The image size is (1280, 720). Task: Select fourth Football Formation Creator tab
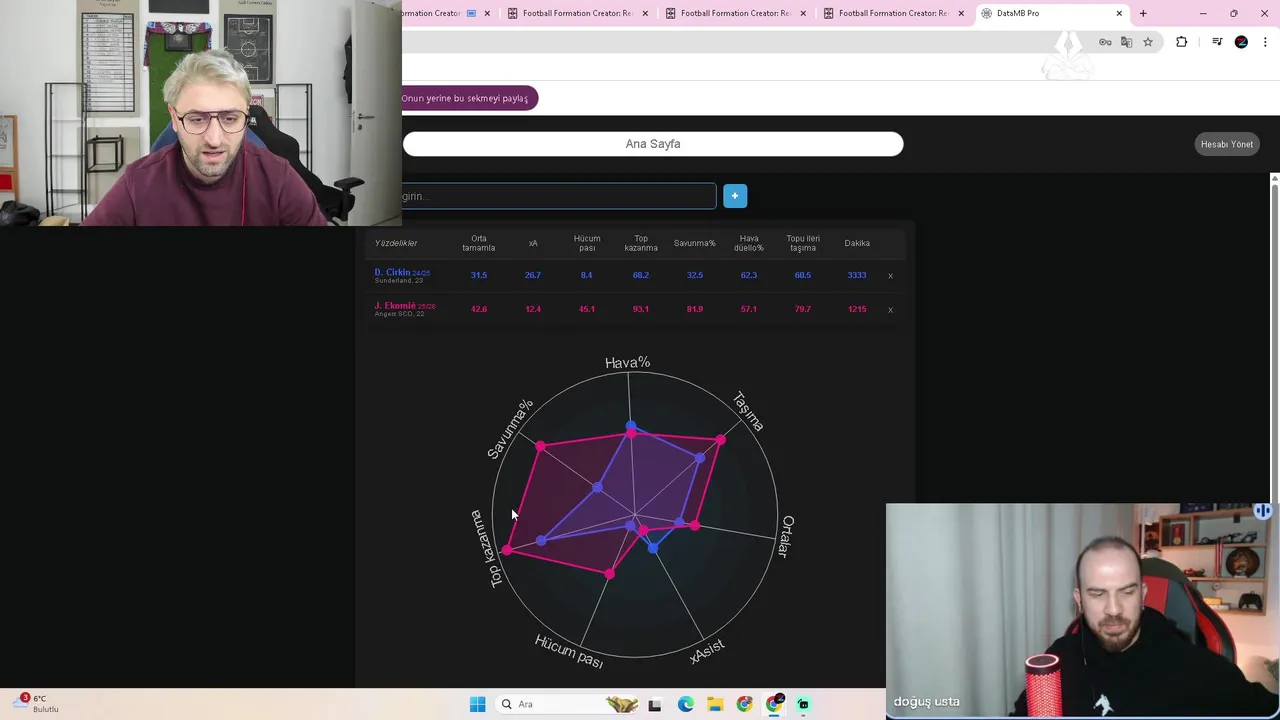(x=893, y=13)
